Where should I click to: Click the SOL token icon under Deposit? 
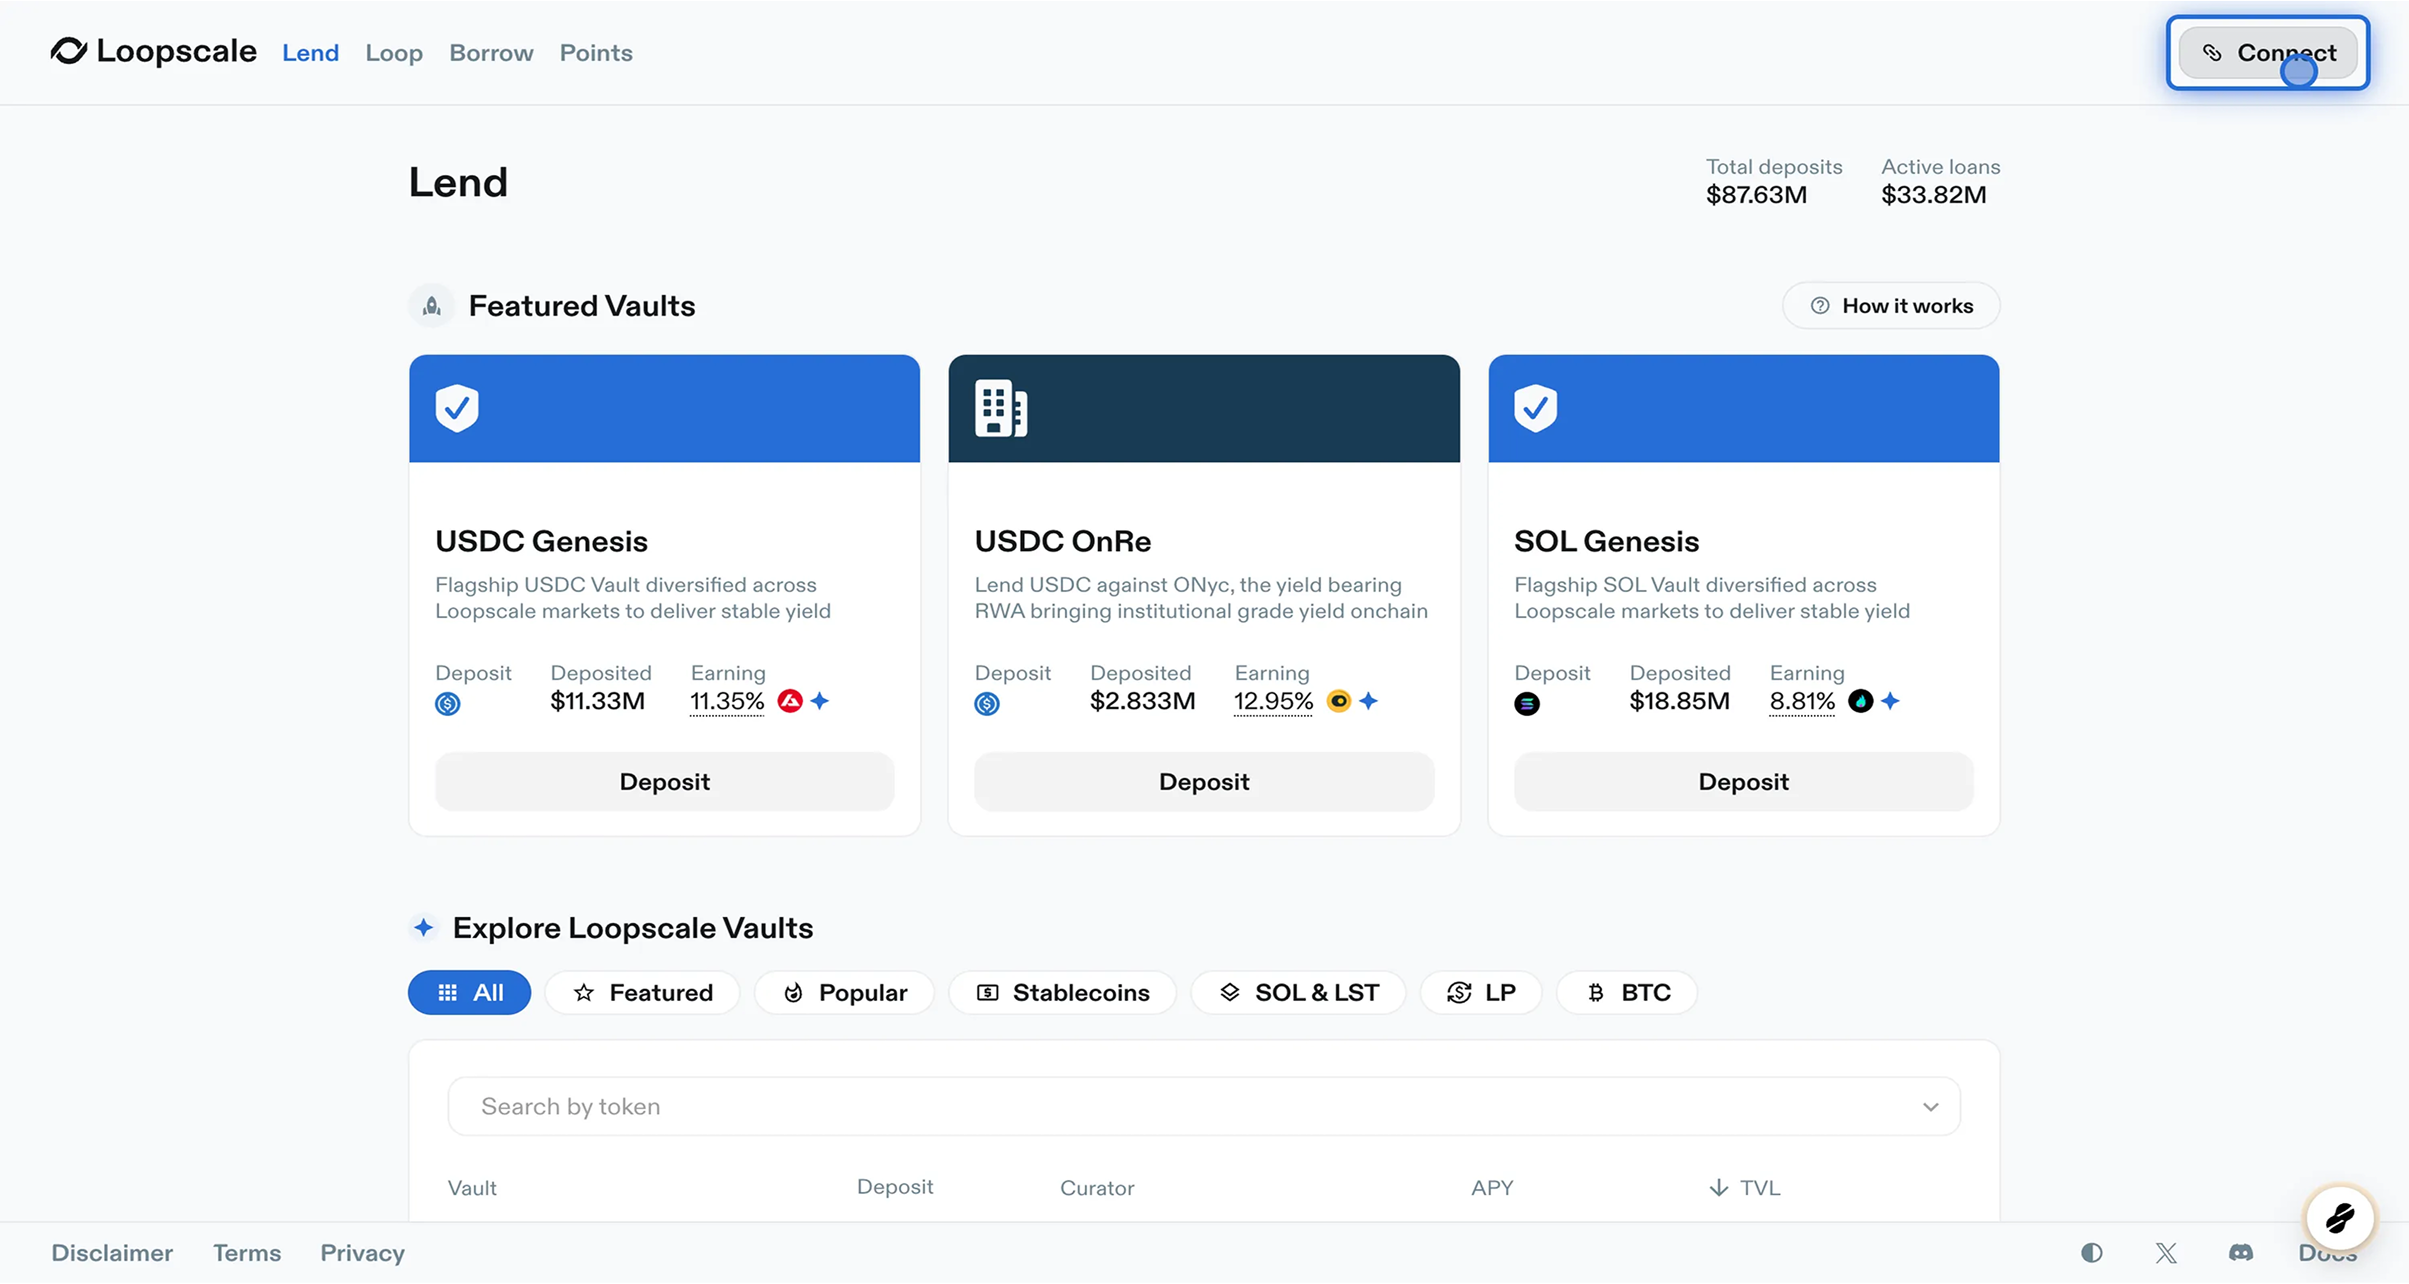pos(1526,703)
